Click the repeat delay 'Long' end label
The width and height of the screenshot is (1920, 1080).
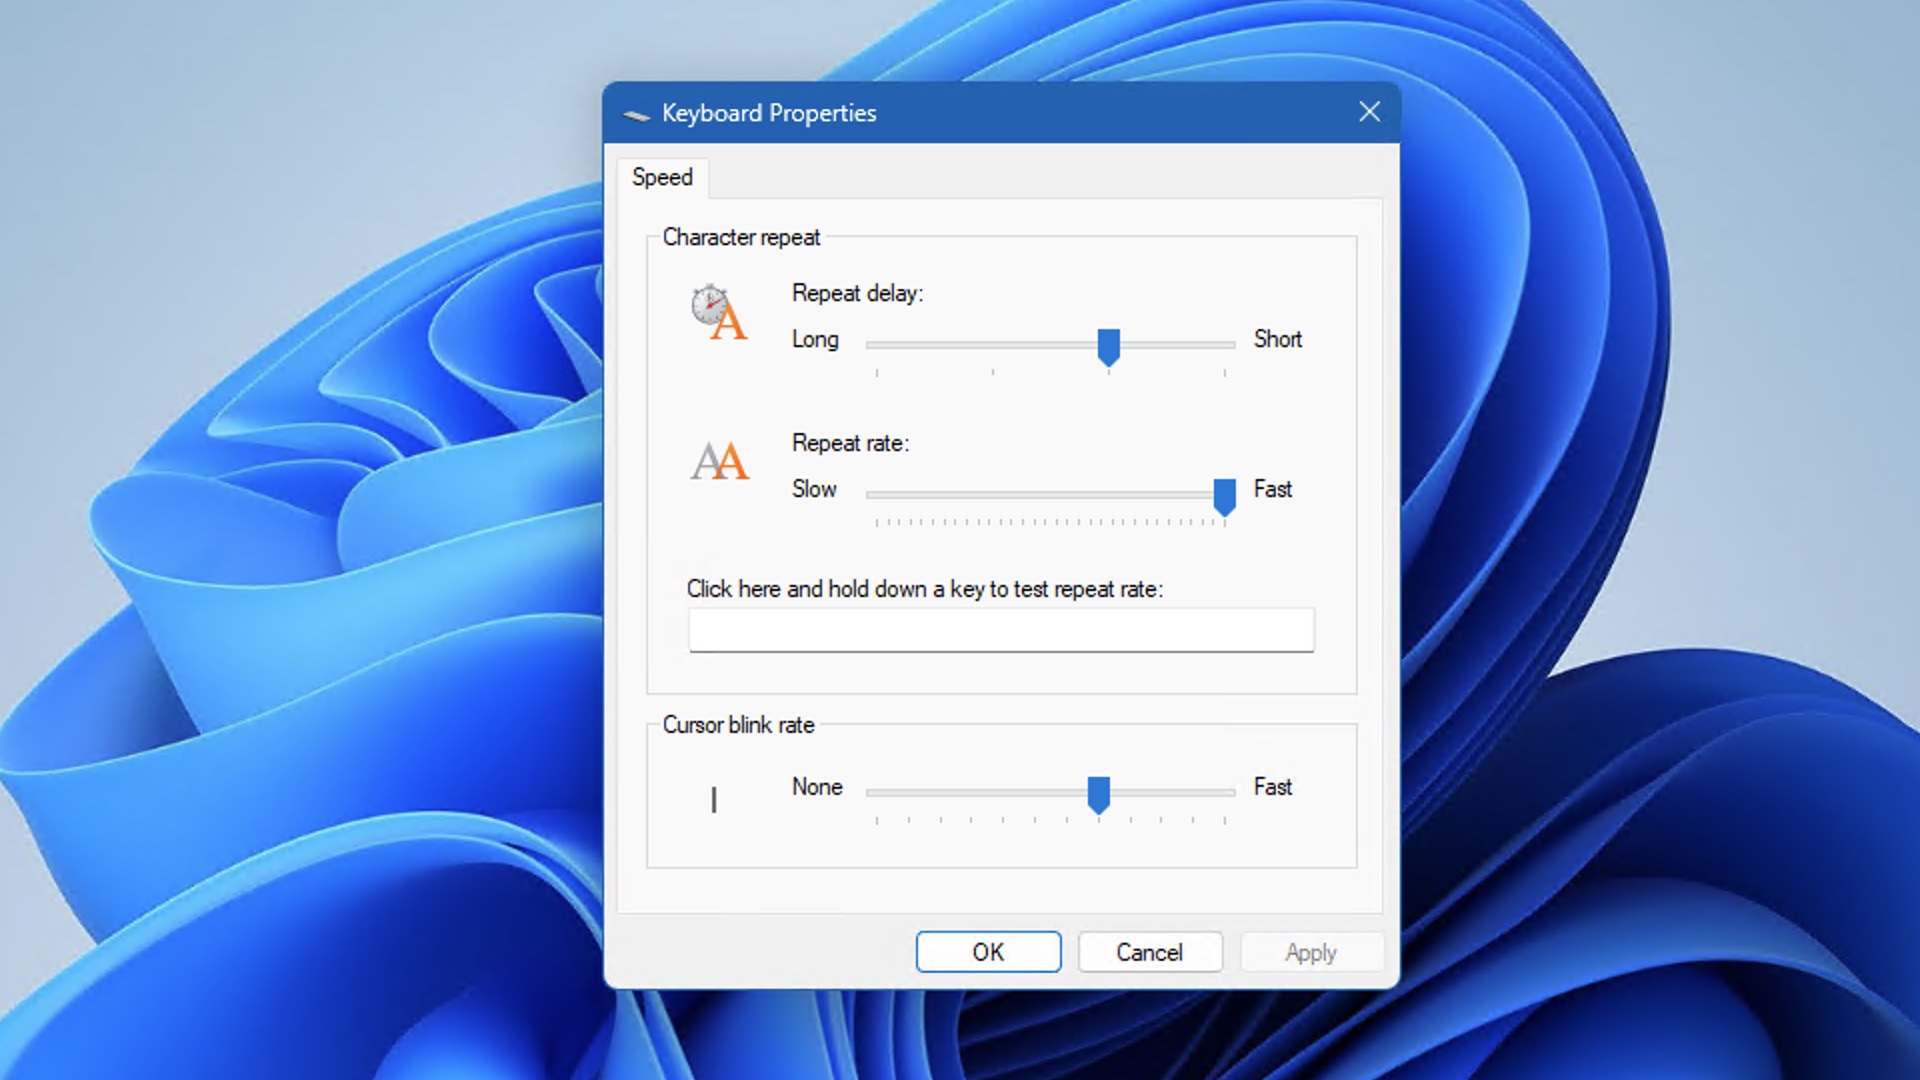pos(812,339)
